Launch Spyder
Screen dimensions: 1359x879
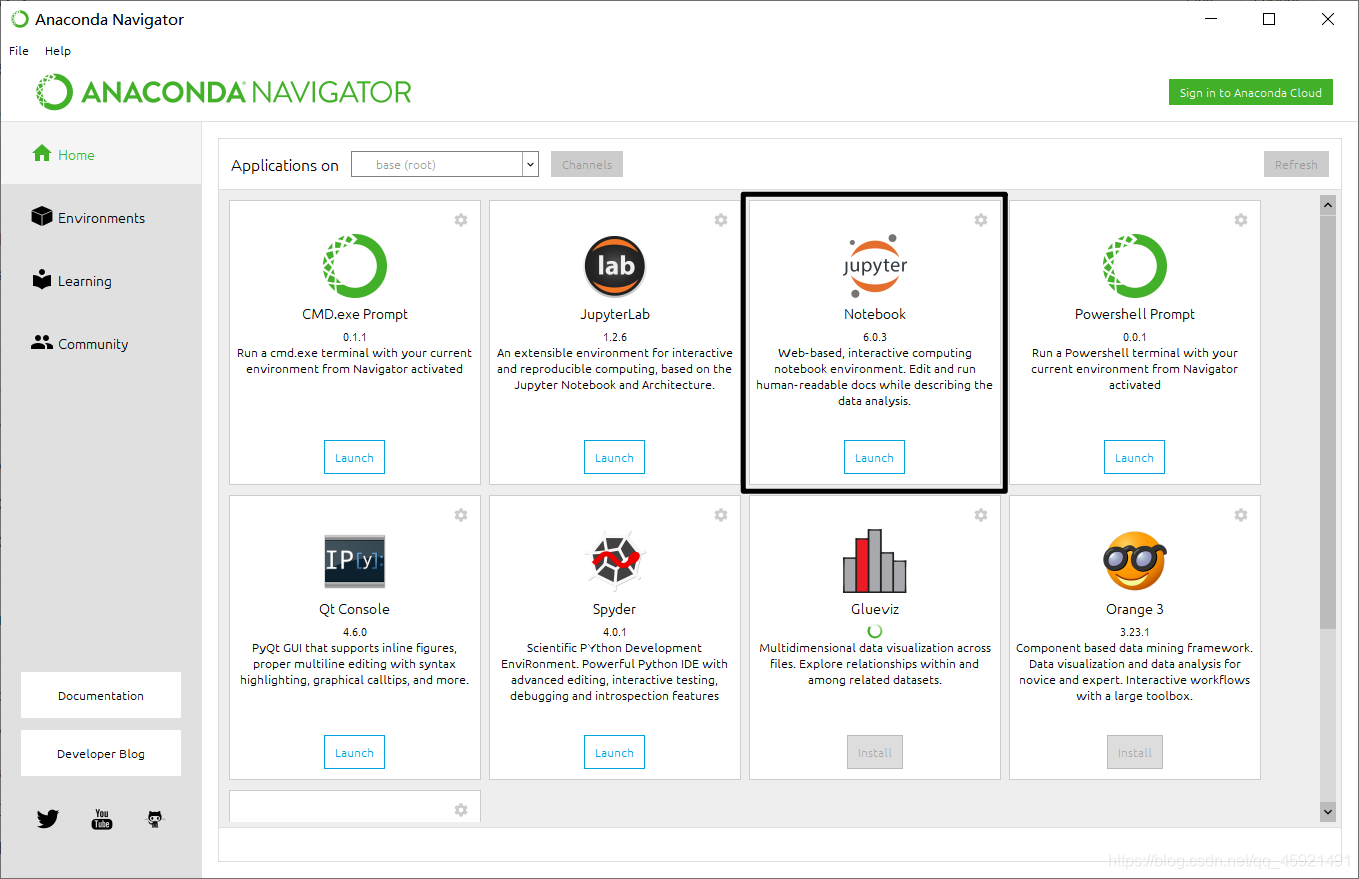click(x=614, y=752)
